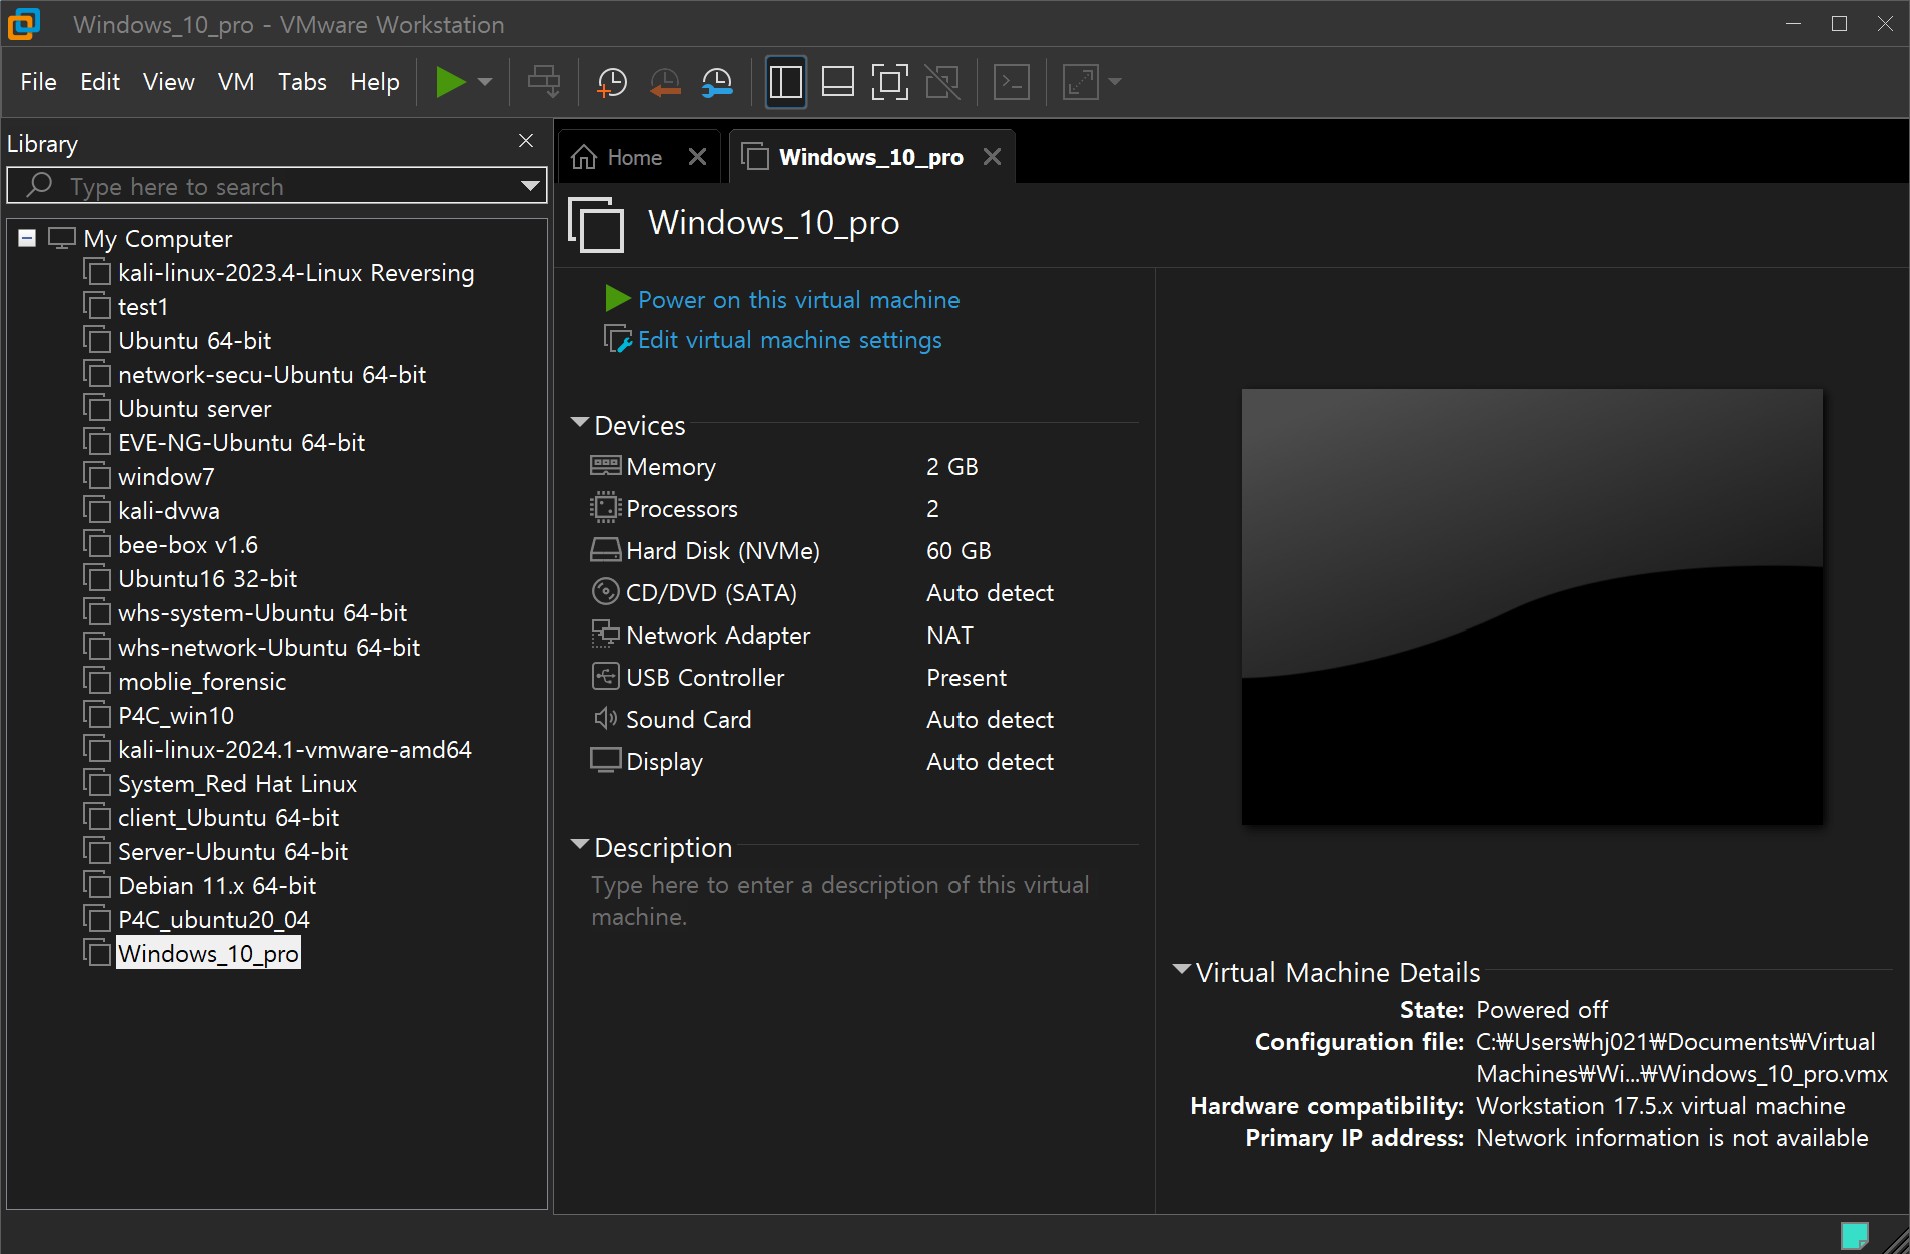
Task: Click Edit virtual machine settings link
Action: pos(789,340)
